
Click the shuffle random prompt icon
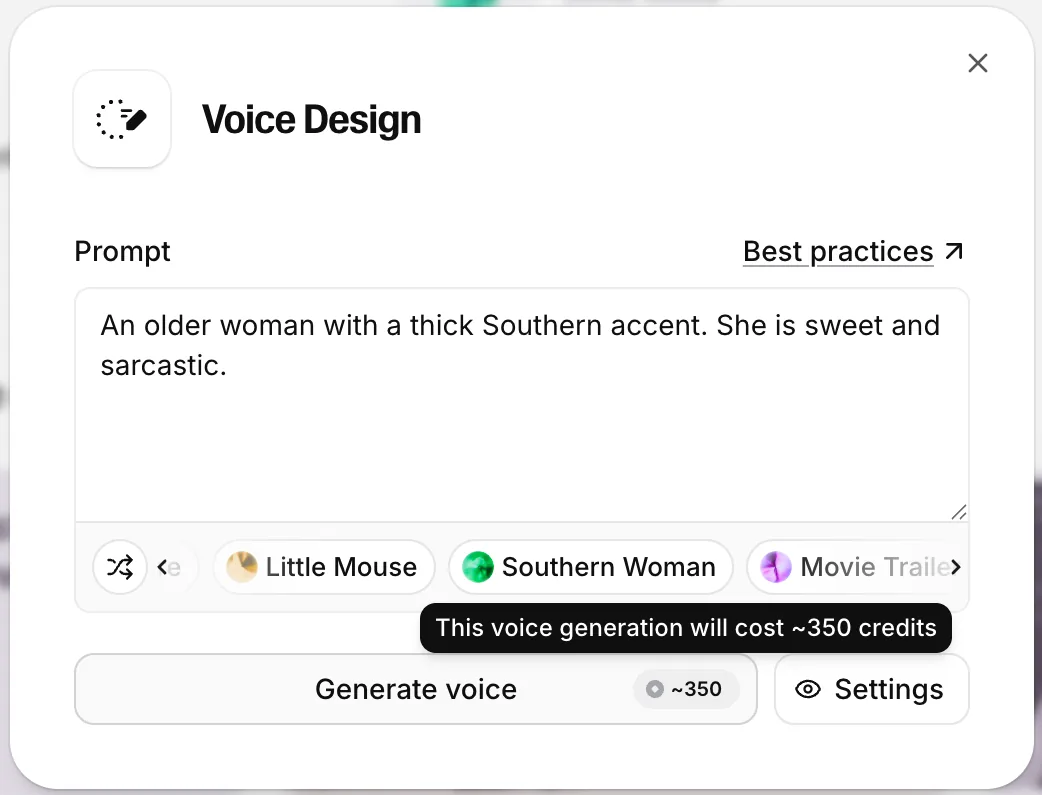(120, 567)
